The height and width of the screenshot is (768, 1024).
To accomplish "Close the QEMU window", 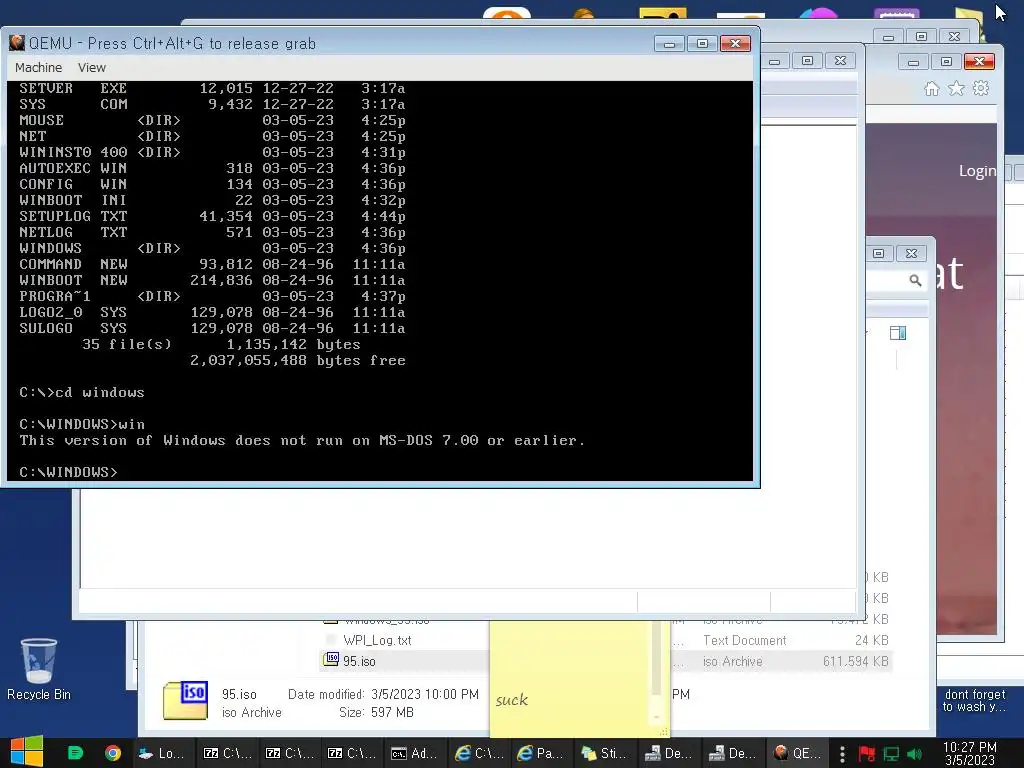I will point(735,44).
